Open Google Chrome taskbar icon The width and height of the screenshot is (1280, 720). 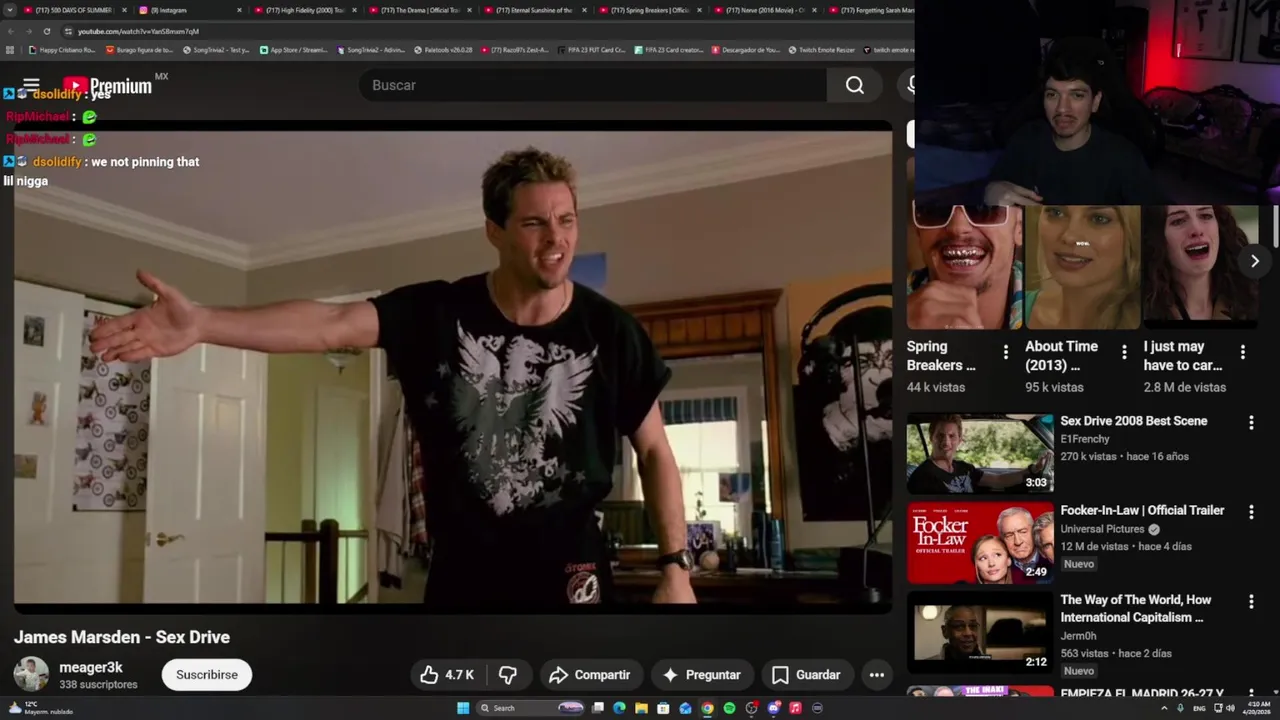[707, 708]
